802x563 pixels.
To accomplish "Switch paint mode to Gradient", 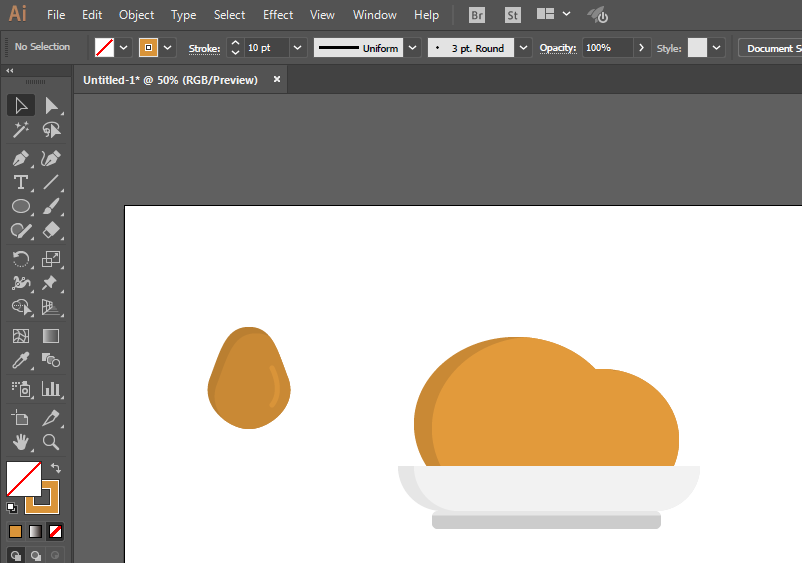I will tap(35, 531).
